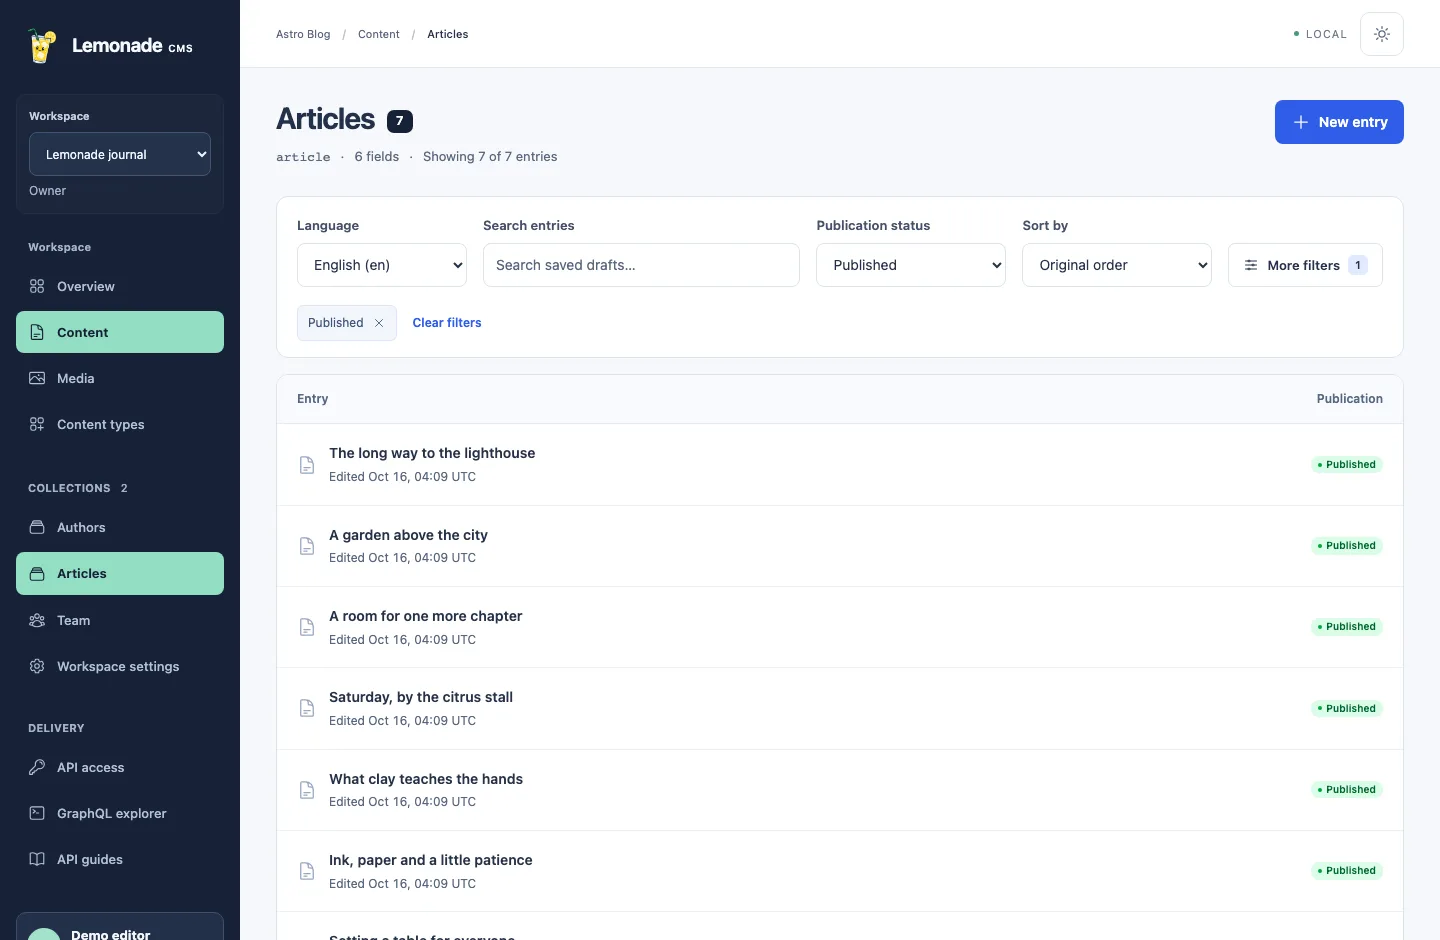The width and height of the screenshot is (1440, 940).
Task: Open the Authors collection
Action: (120, 527)
